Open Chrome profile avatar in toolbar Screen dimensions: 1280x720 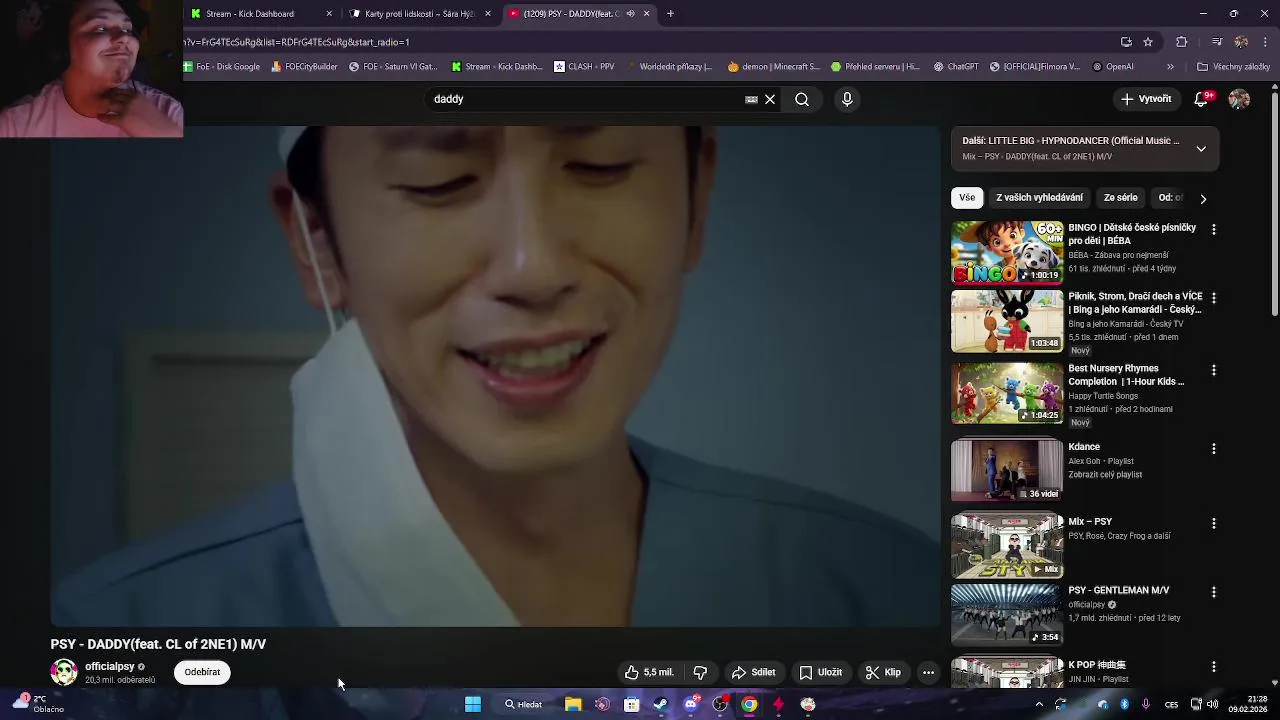pos(1241,42)
